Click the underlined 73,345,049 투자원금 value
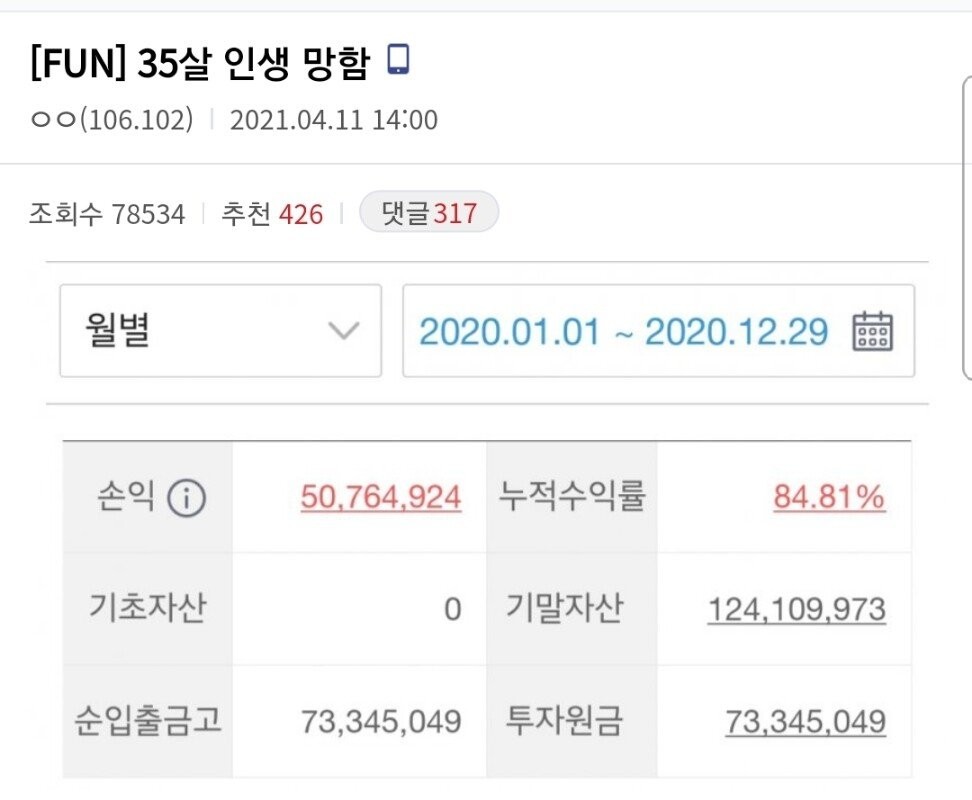 coord(805,721)
